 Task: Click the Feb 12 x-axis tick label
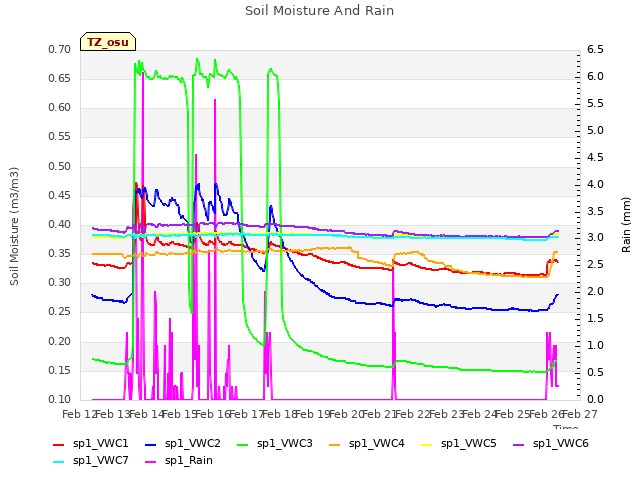coord(79,415)
